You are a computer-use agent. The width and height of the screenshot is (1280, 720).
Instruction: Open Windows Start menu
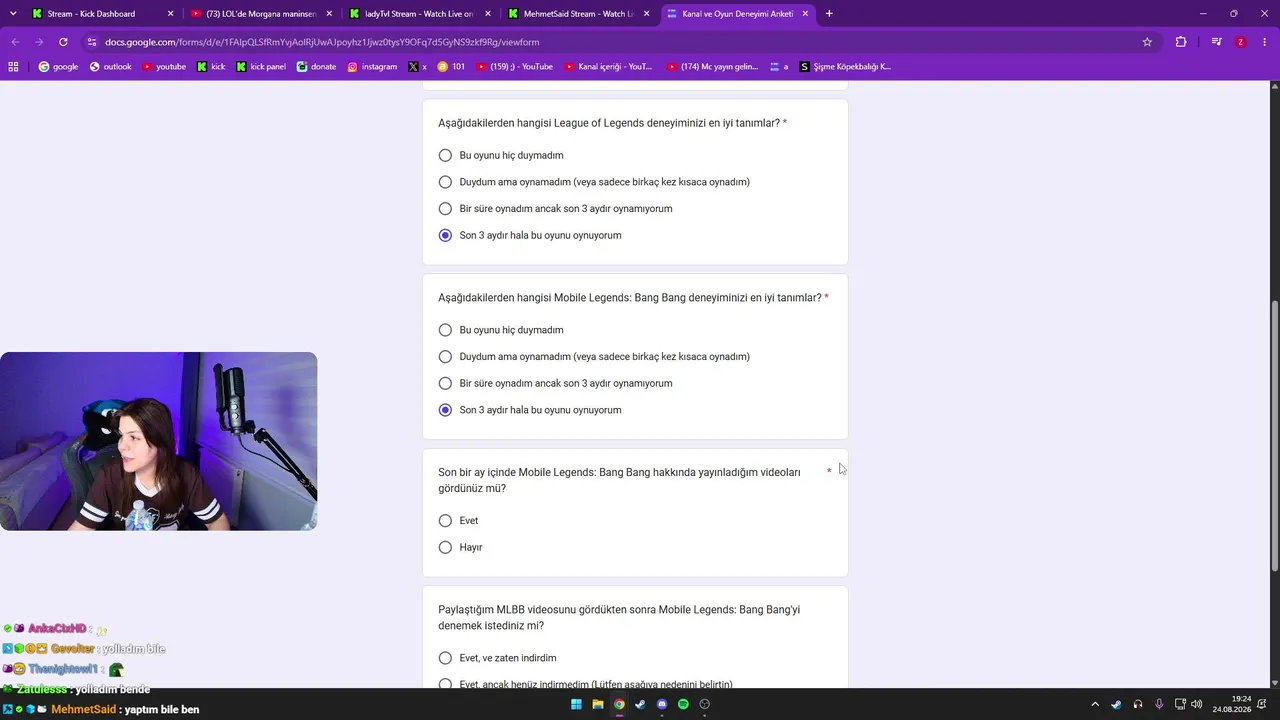point(576,704)
